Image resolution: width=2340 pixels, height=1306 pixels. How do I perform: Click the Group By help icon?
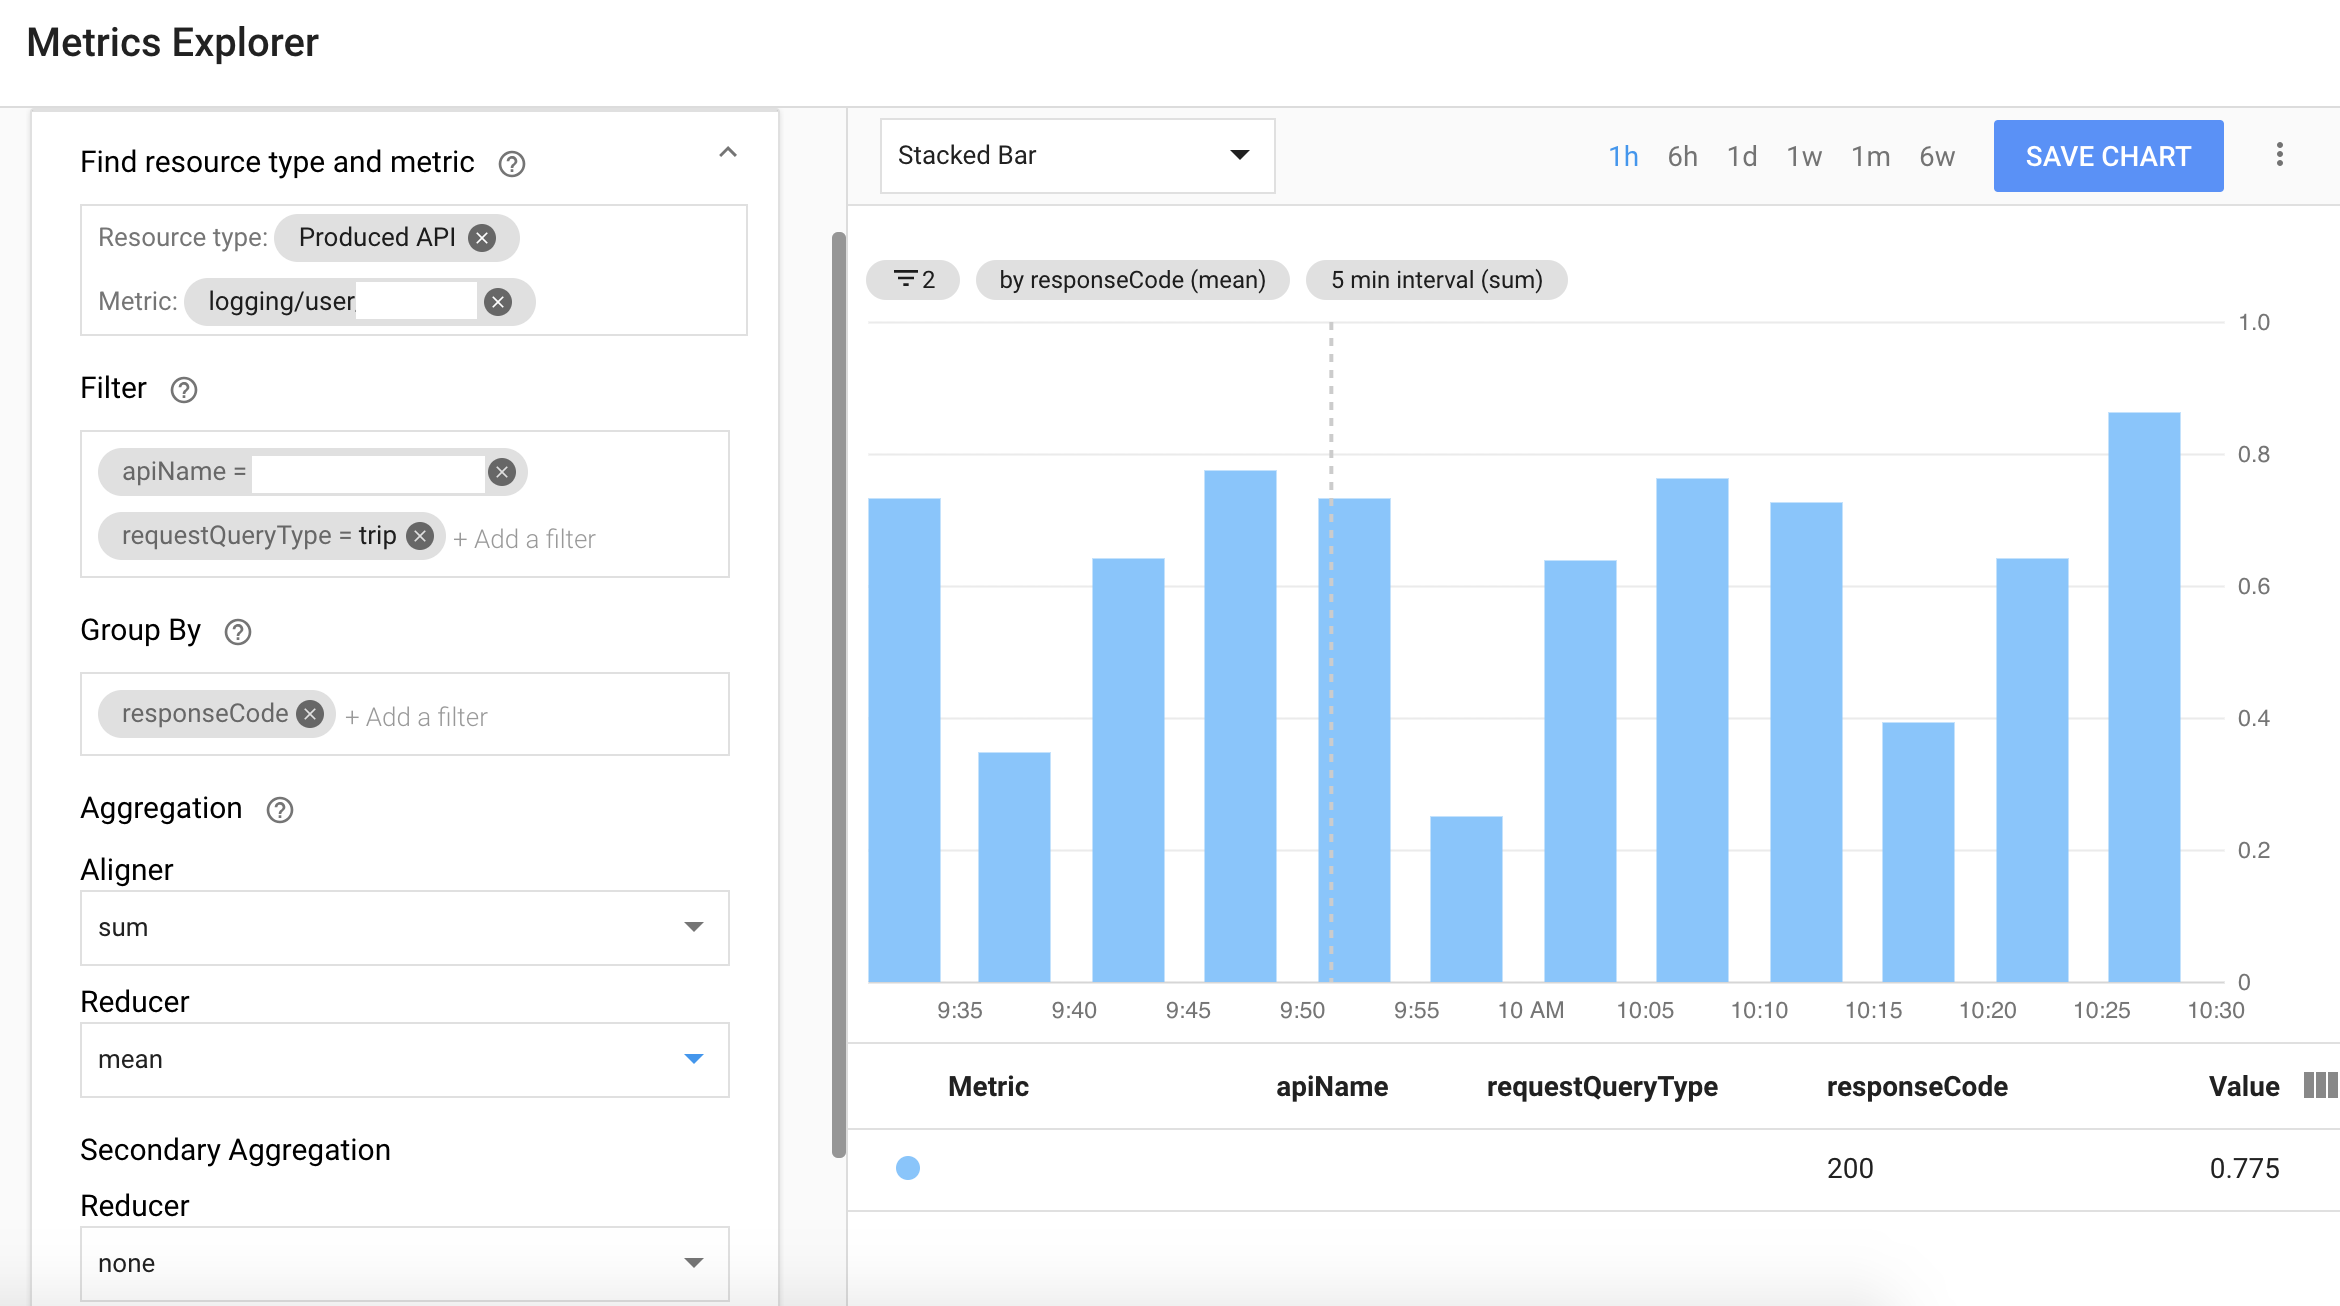click(236, 631)
